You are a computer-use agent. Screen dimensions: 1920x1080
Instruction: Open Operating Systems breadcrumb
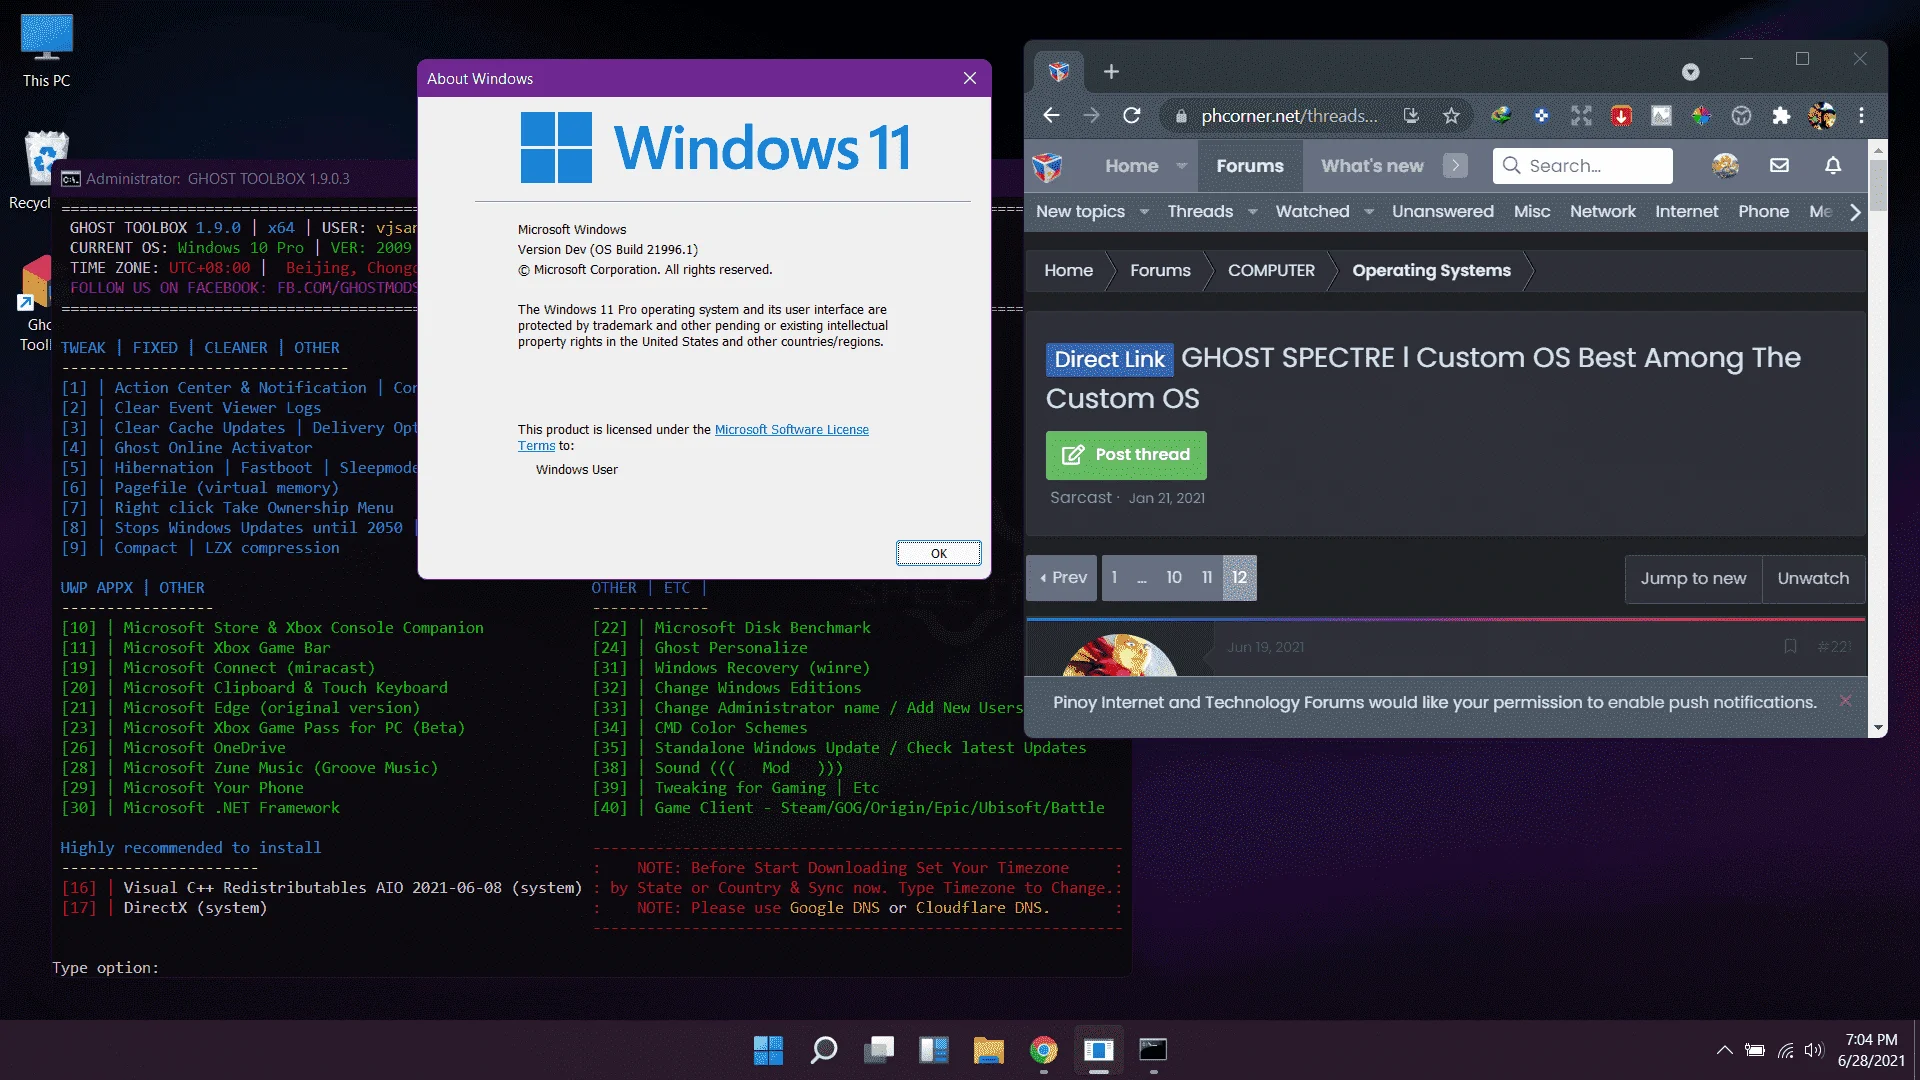pyautogui.click(x=1431, y=271)
